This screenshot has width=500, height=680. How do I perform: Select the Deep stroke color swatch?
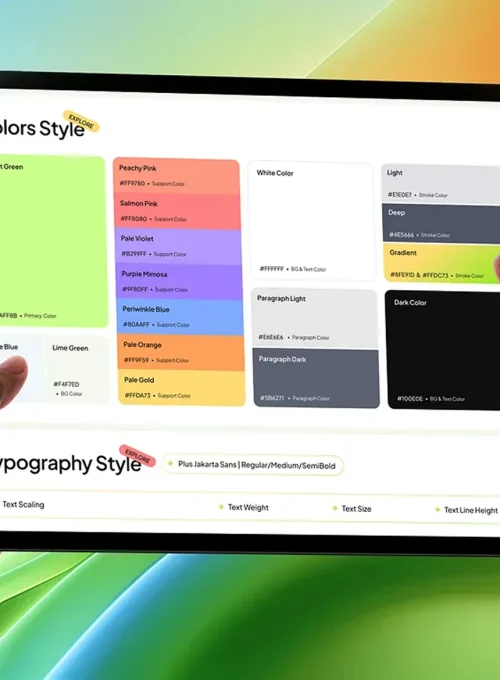[x=441, y=224]
